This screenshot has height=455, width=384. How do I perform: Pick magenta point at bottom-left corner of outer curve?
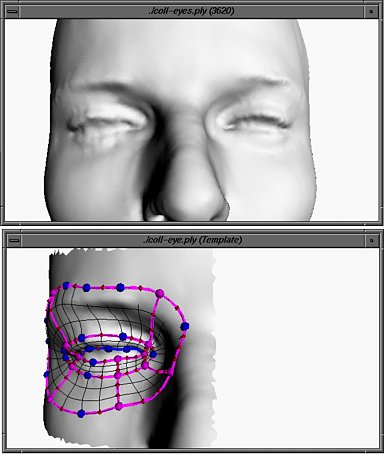pyautogui.click(x=50, y=398)
